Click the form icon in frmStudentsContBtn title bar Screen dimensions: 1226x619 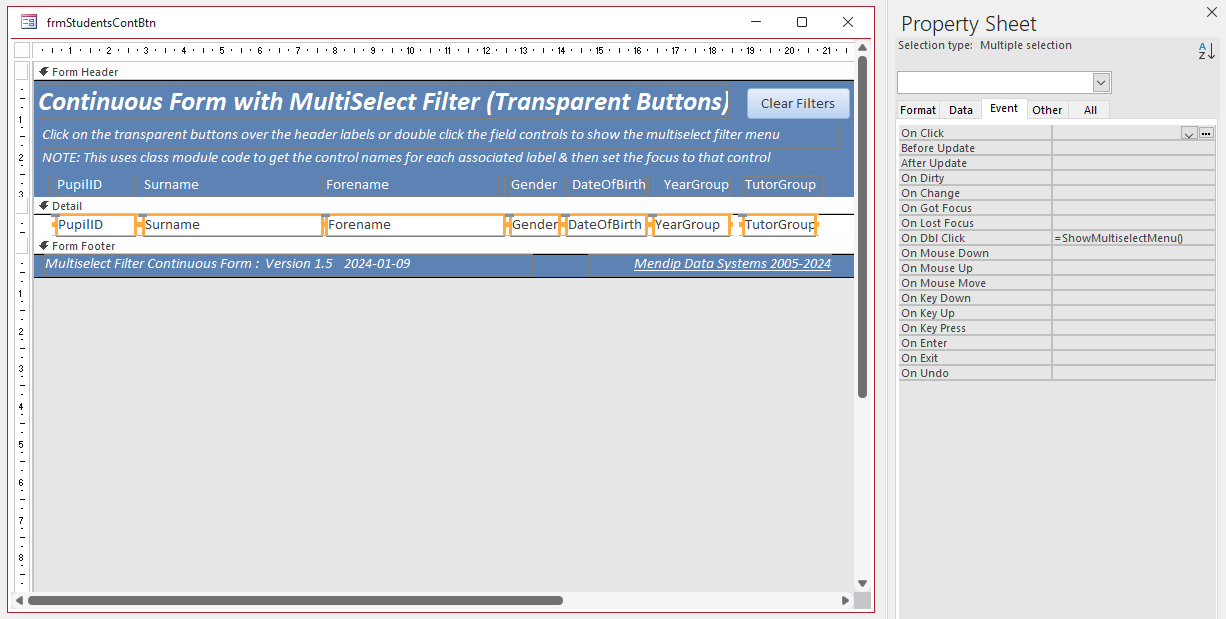click(x=29, y=22)
